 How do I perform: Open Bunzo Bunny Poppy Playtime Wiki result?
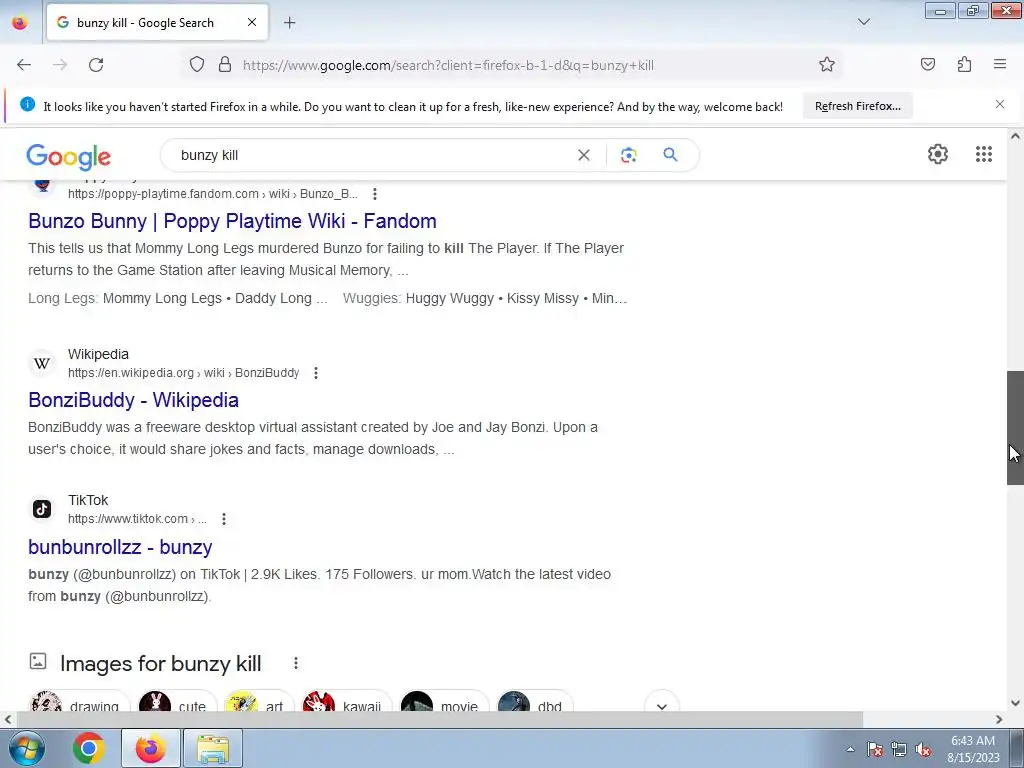[232, 221]
